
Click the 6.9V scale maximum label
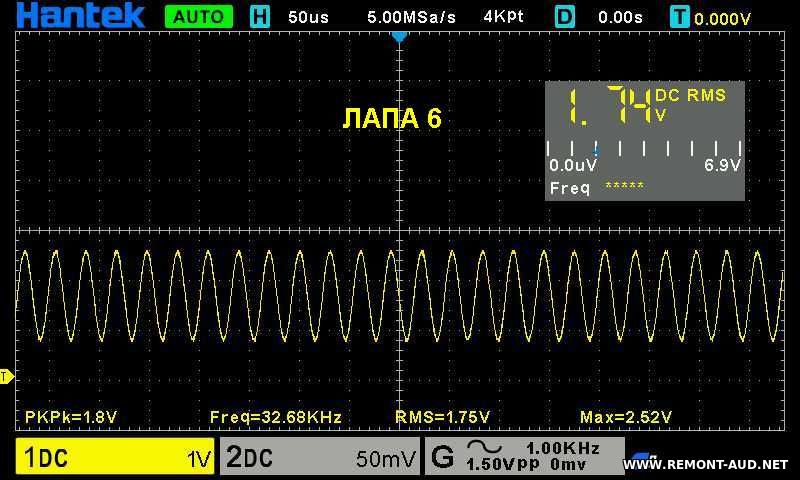(x=722, y=165)
